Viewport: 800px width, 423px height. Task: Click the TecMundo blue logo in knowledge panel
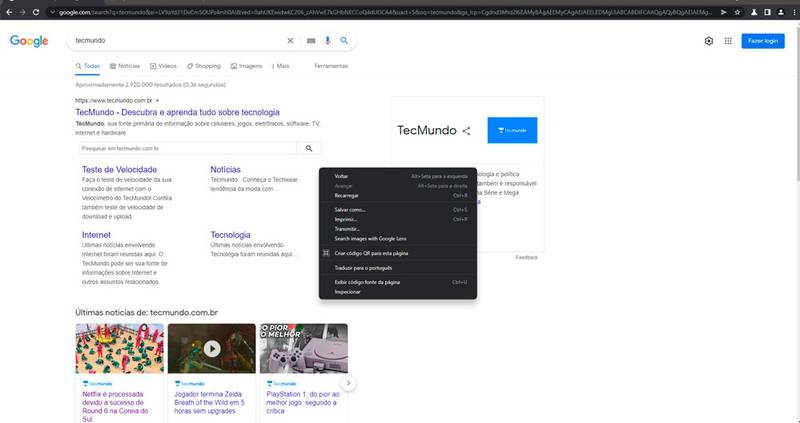tap(512, 130)
